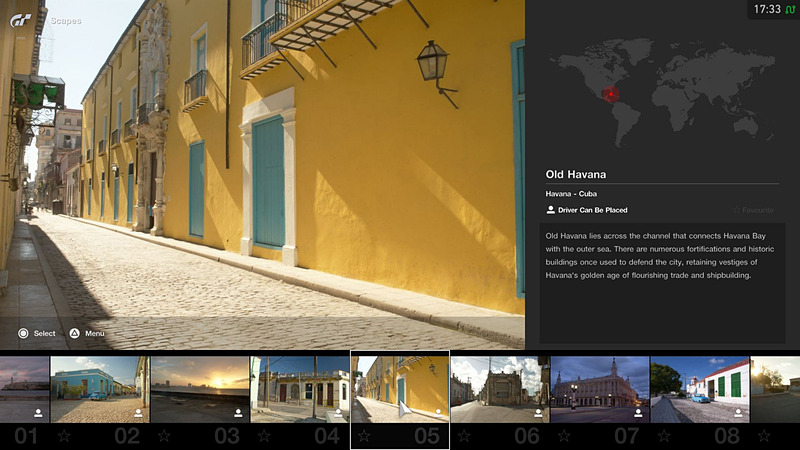Click the Havana - Cuba location text
This screenshot has width=800, height=450.
(571, 194)
